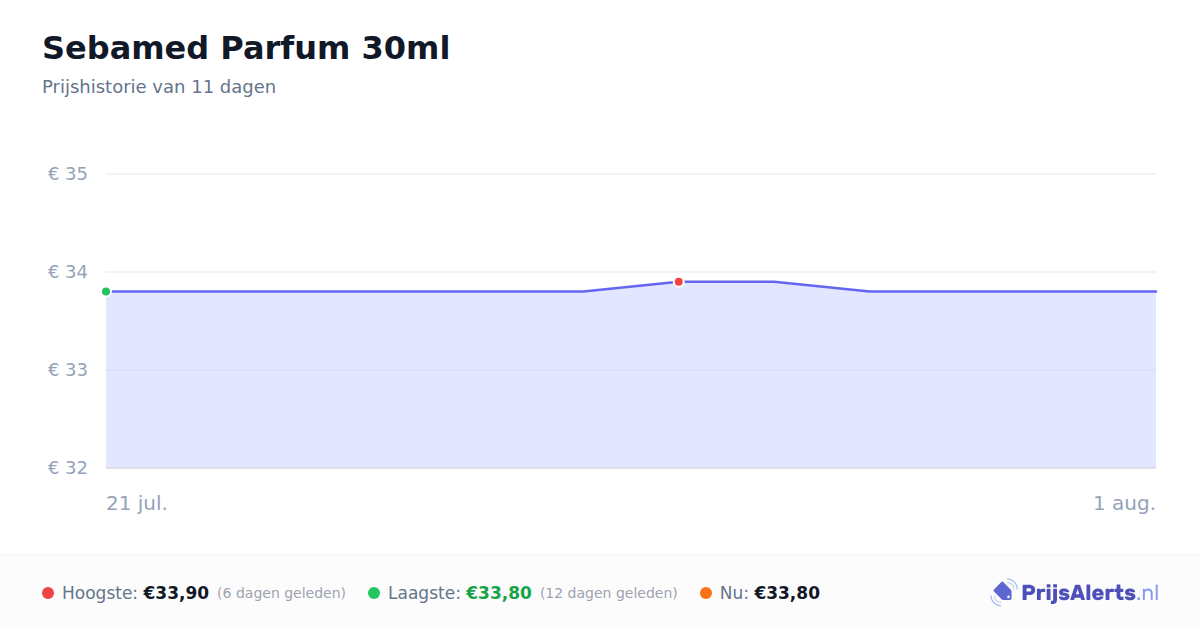Click the green Laagste legend dot
1200x630 pixels.
tap(374, 593)
